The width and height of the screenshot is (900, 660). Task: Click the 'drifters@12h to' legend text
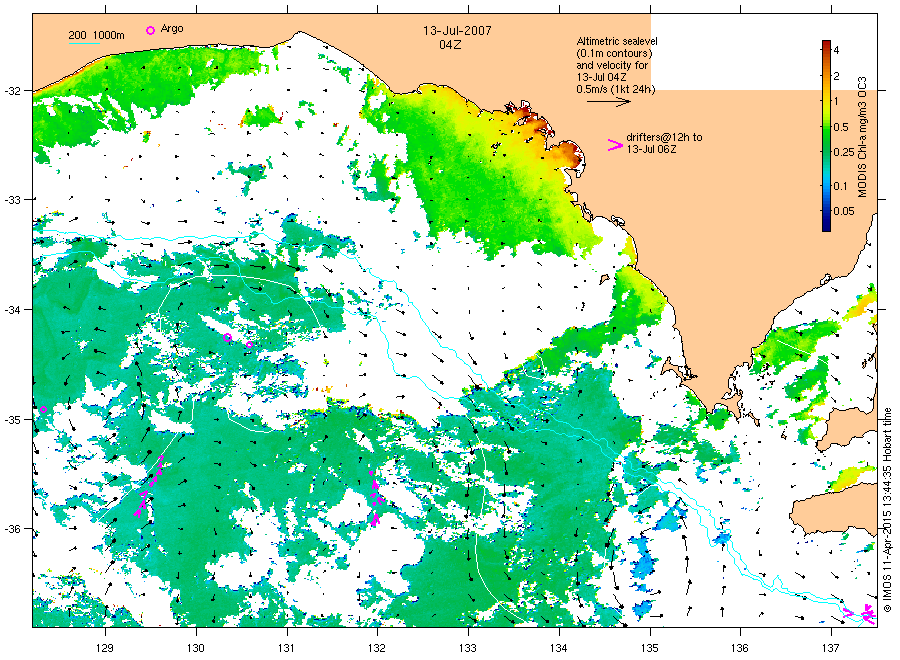664,137
